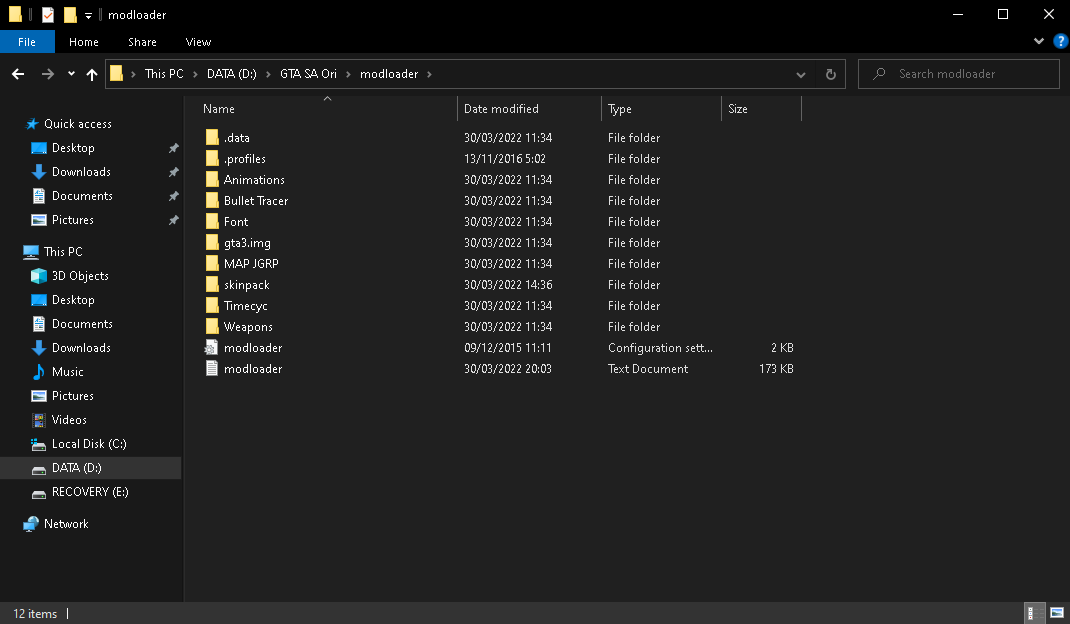Switch to the Home ribbon tab
1070x624 pixels.
83,42
